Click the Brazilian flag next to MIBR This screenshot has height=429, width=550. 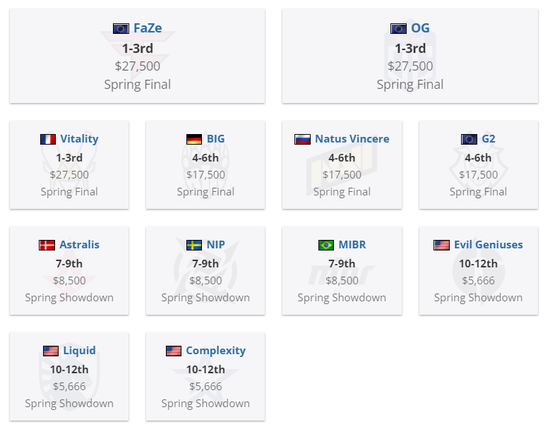pos(326,245)
